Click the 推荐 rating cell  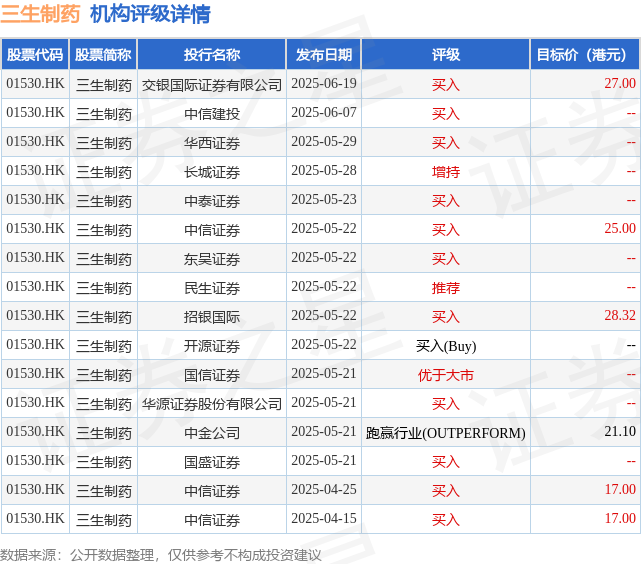[446, 288]
